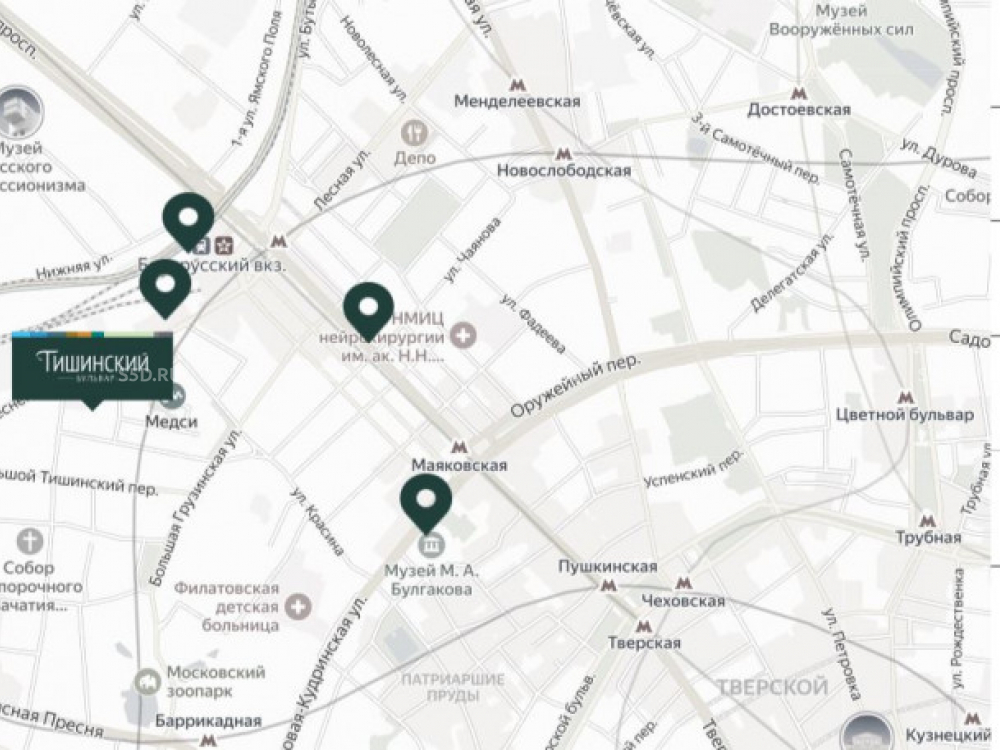Select the dark pin near НМИЦ нейрохирургии
1000x750 pixels.
pyautogui.click(x=368, y=312)
